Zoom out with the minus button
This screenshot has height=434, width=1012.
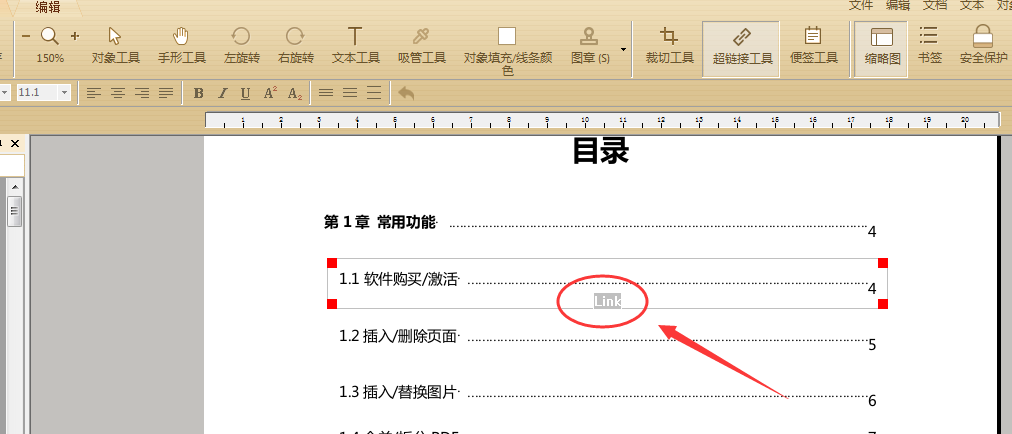[26, 36]
